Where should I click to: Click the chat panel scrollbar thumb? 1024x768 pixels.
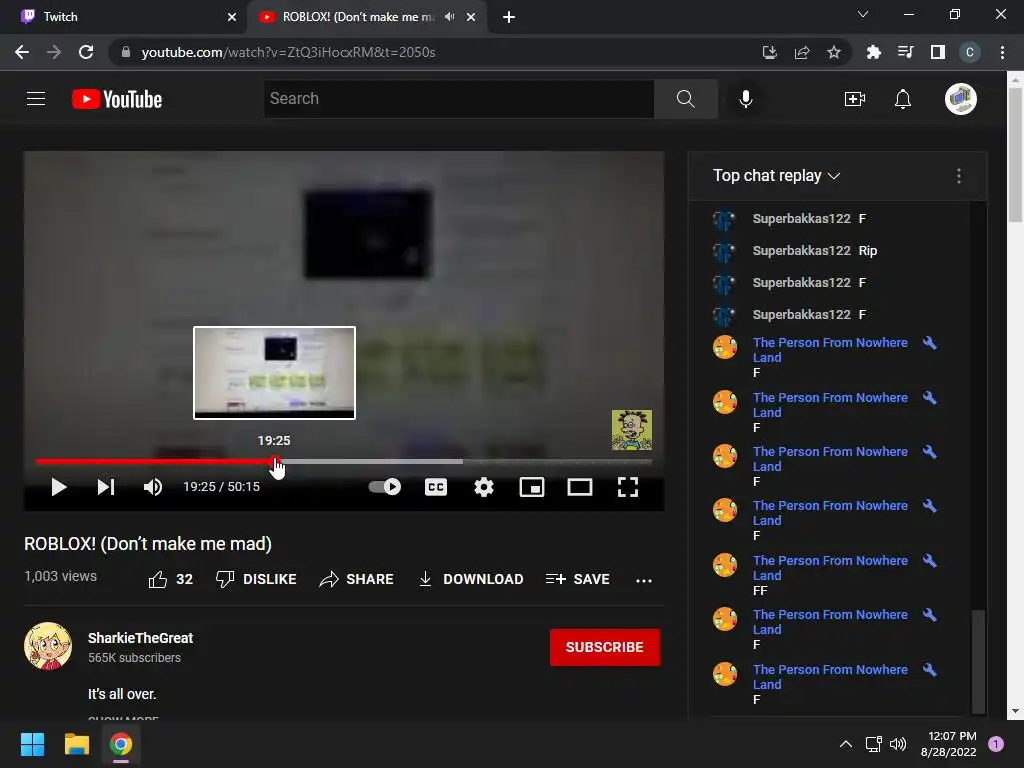pyautogui.click(x=978, y=661)
